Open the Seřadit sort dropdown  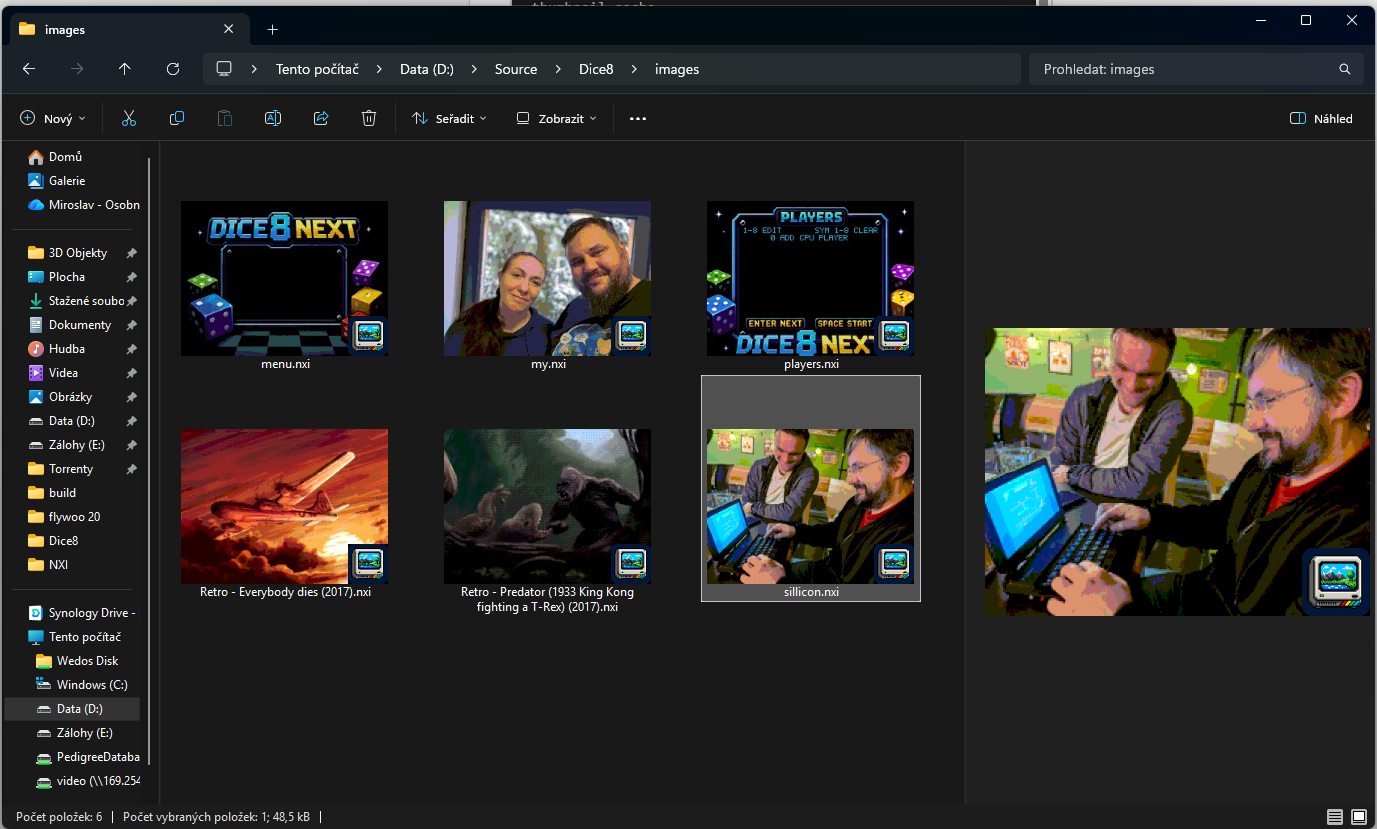449,118
